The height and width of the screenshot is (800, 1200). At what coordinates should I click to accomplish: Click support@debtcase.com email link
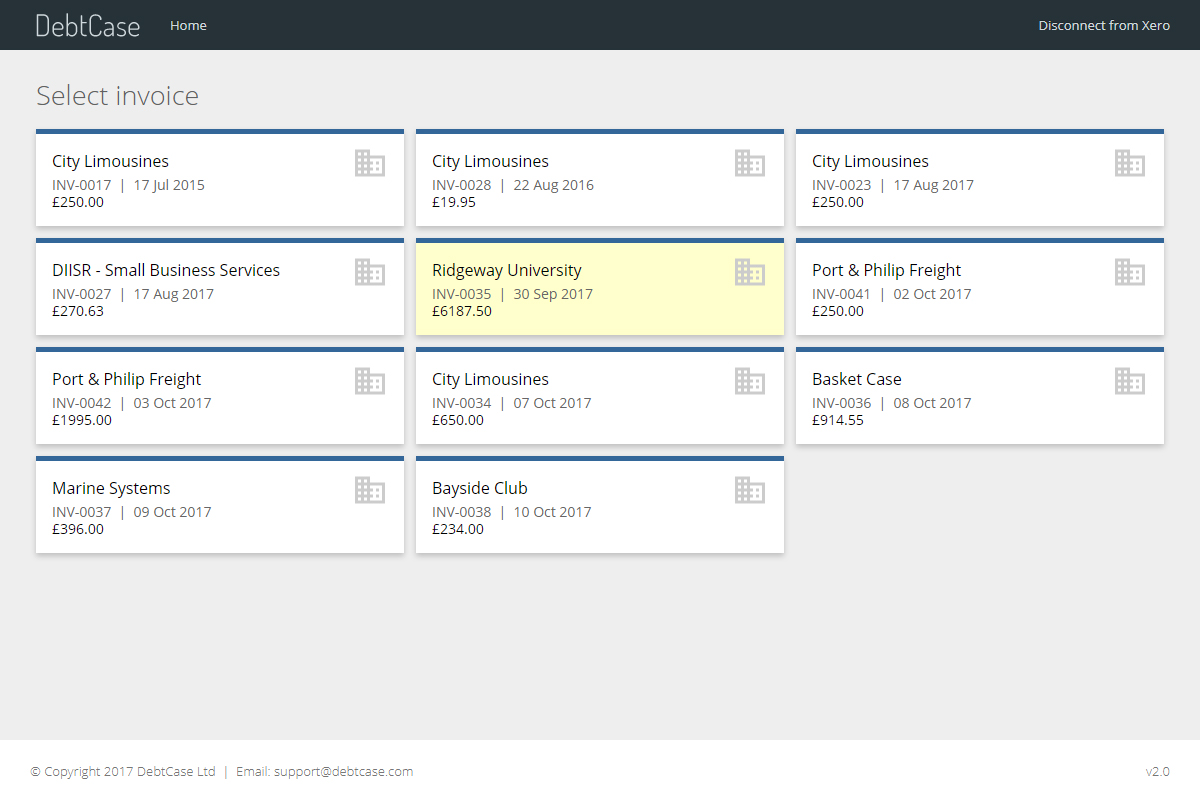click(x=343, y=772)
